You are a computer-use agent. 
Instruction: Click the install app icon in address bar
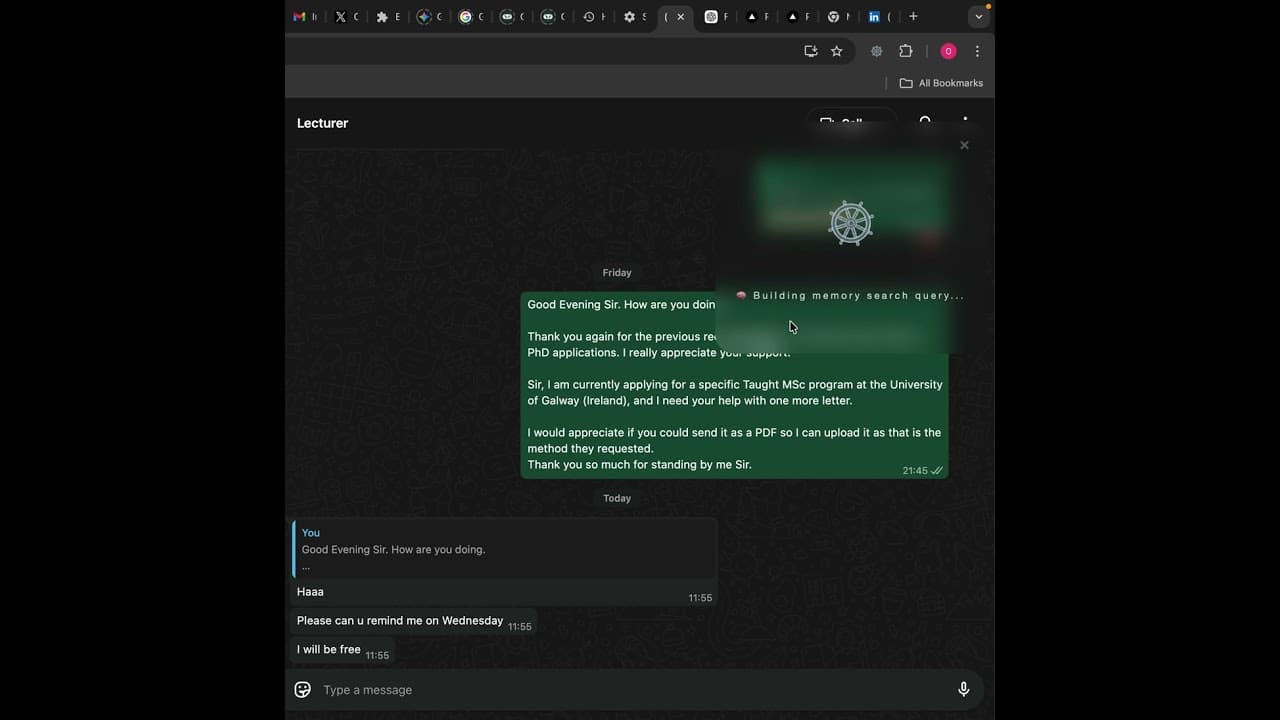point(811,51)
